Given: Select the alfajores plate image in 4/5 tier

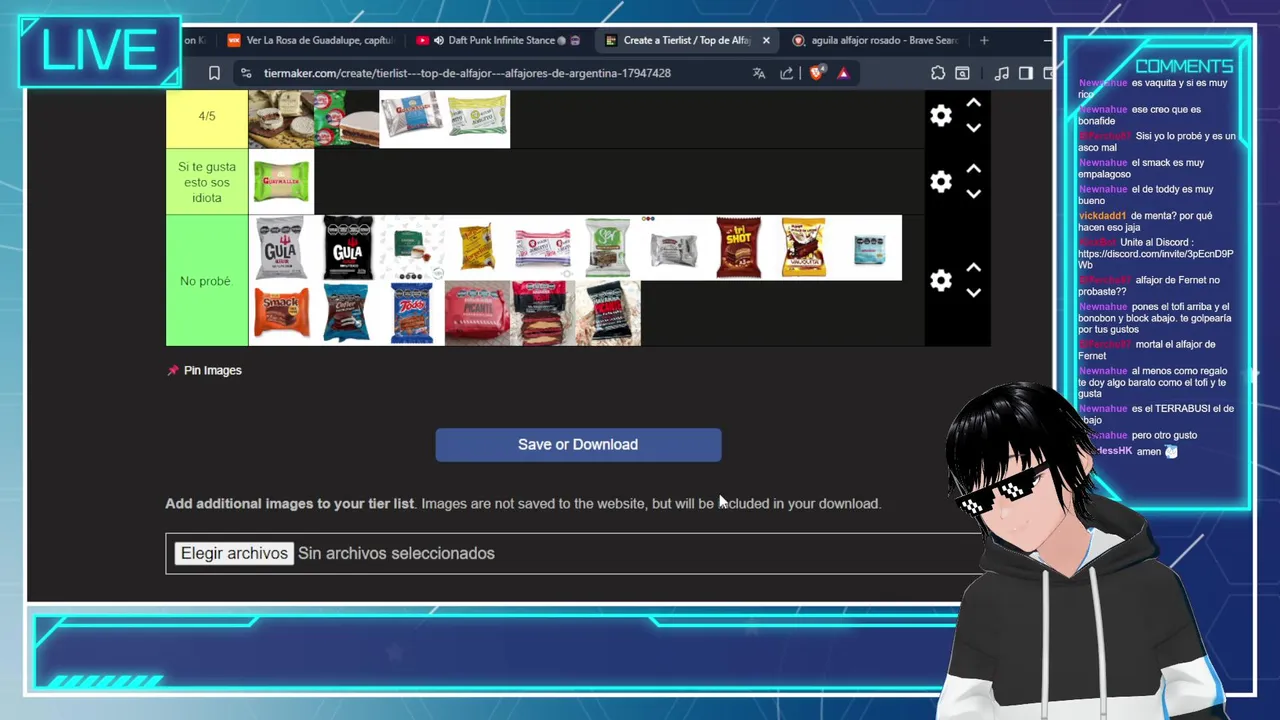Looking at the screenshot, I should click(281, 119).
